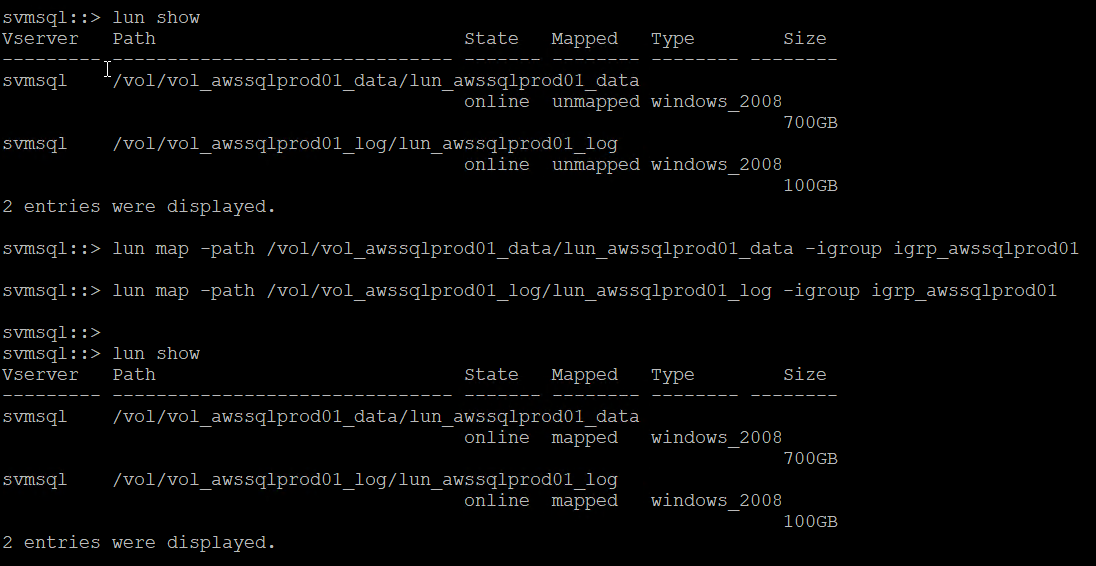Click the log LUN path in the second listing

(365, 480)
